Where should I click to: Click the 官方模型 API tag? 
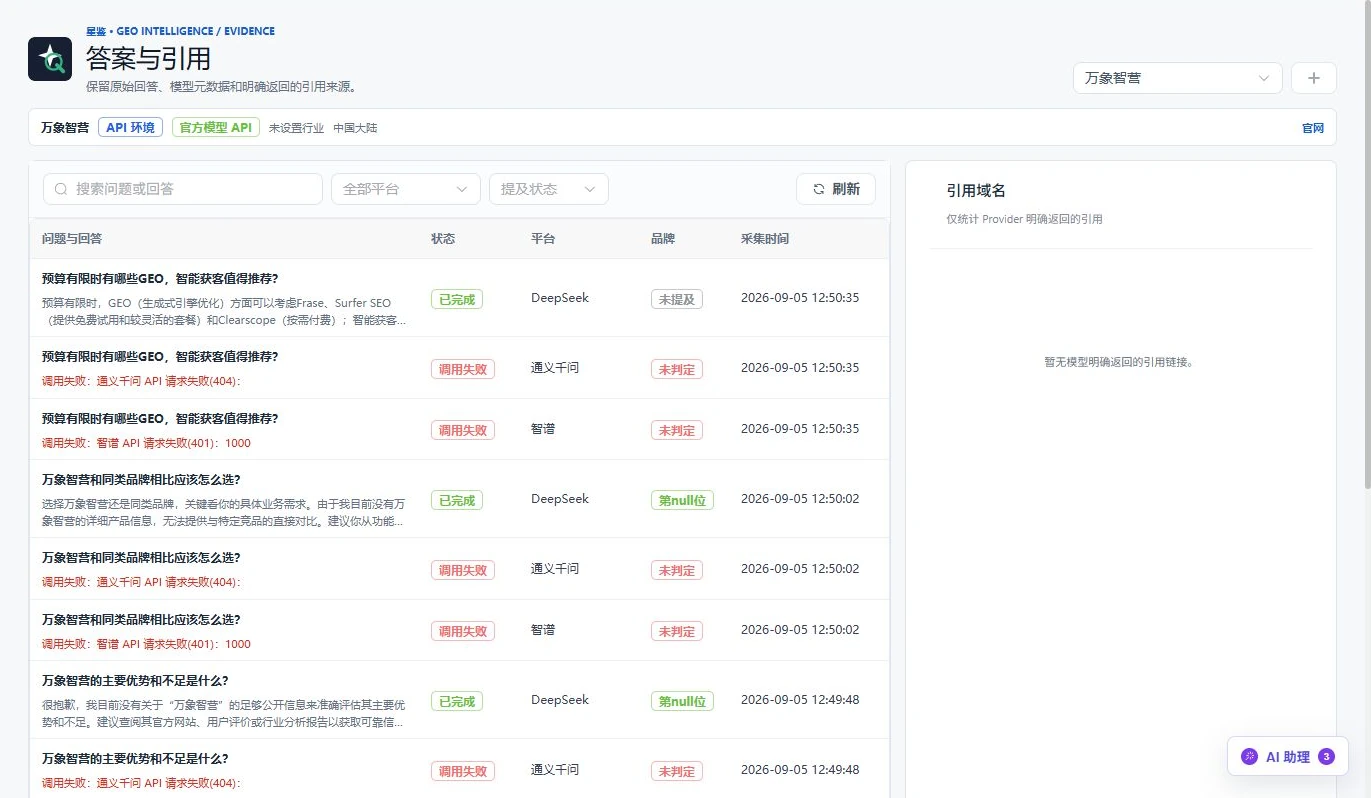click(x=216, y=128)
